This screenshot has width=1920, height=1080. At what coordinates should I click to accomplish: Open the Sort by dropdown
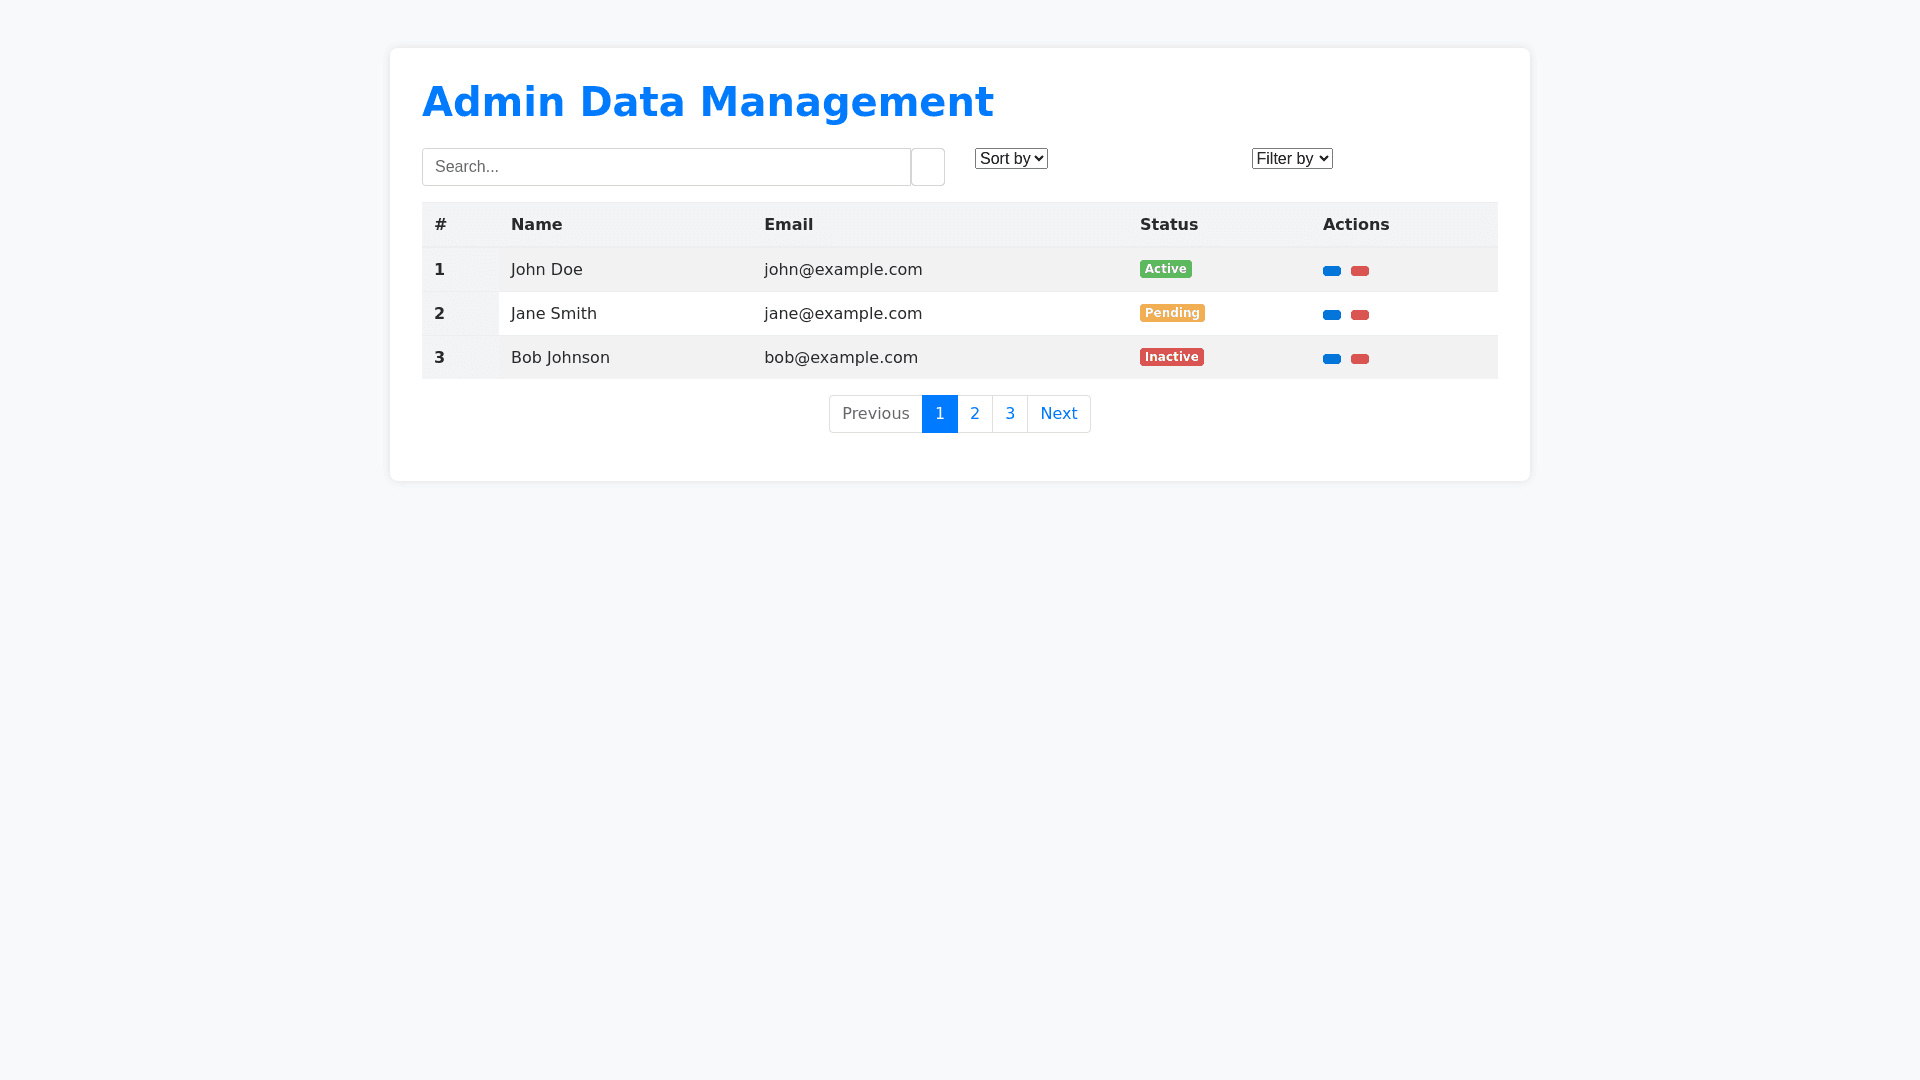(1011, 159)
